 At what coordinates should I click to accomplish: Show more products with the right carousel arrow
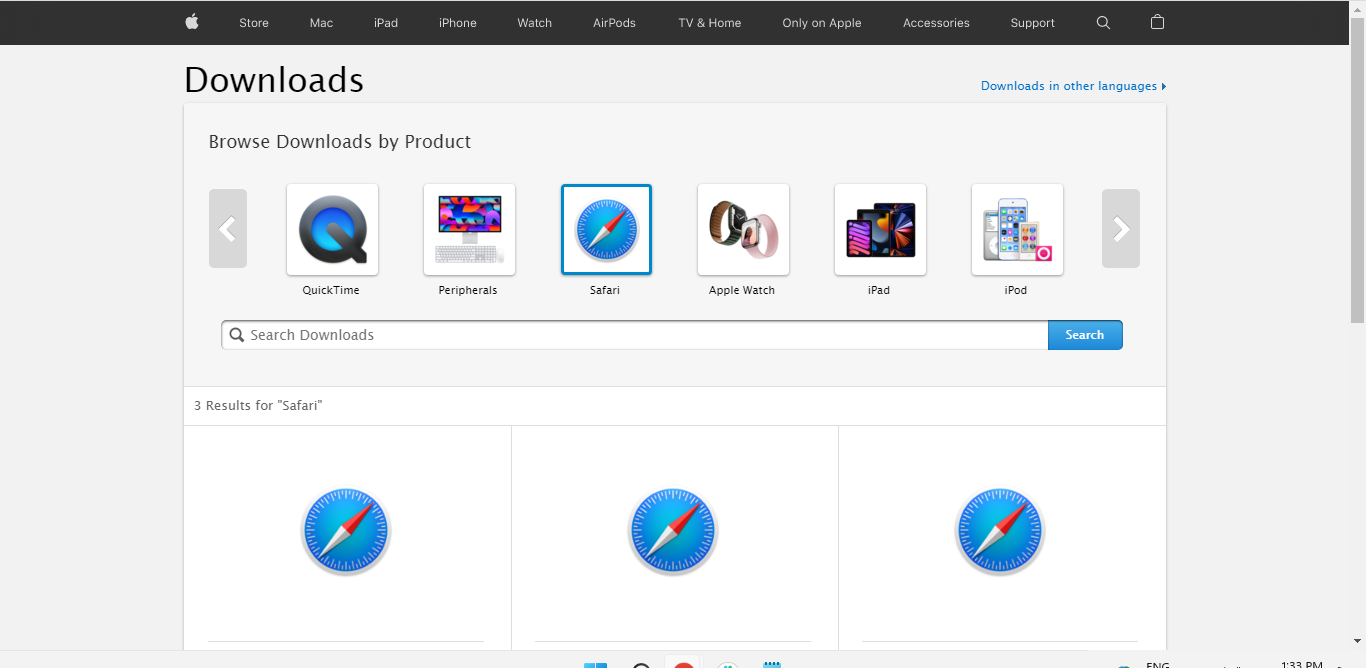coord(1121,229)
